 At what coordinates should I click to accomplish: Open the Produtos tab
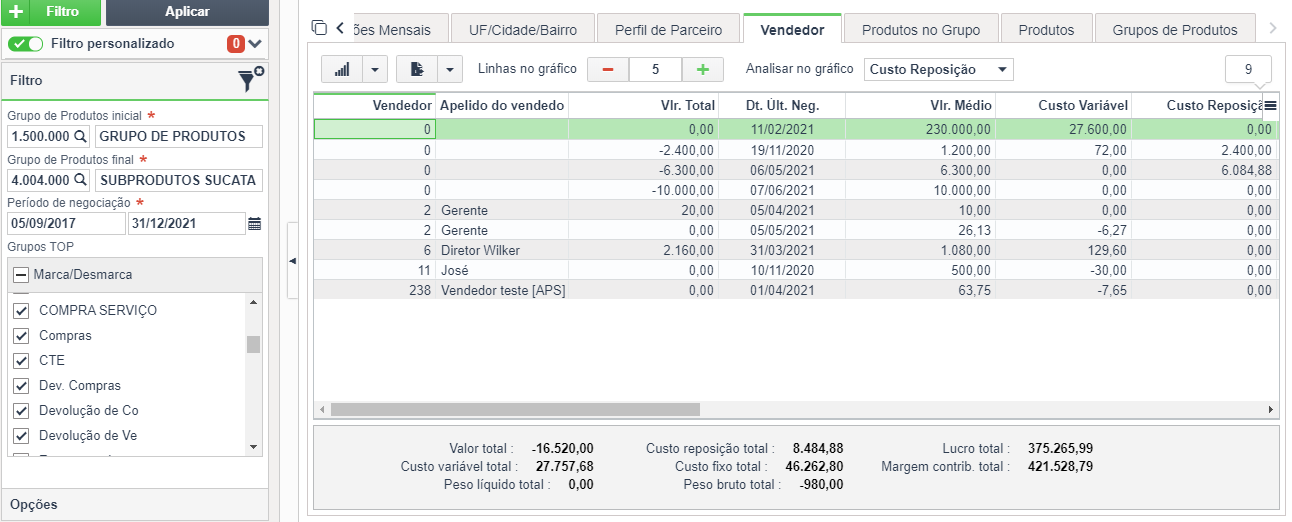click(1046, 30)
